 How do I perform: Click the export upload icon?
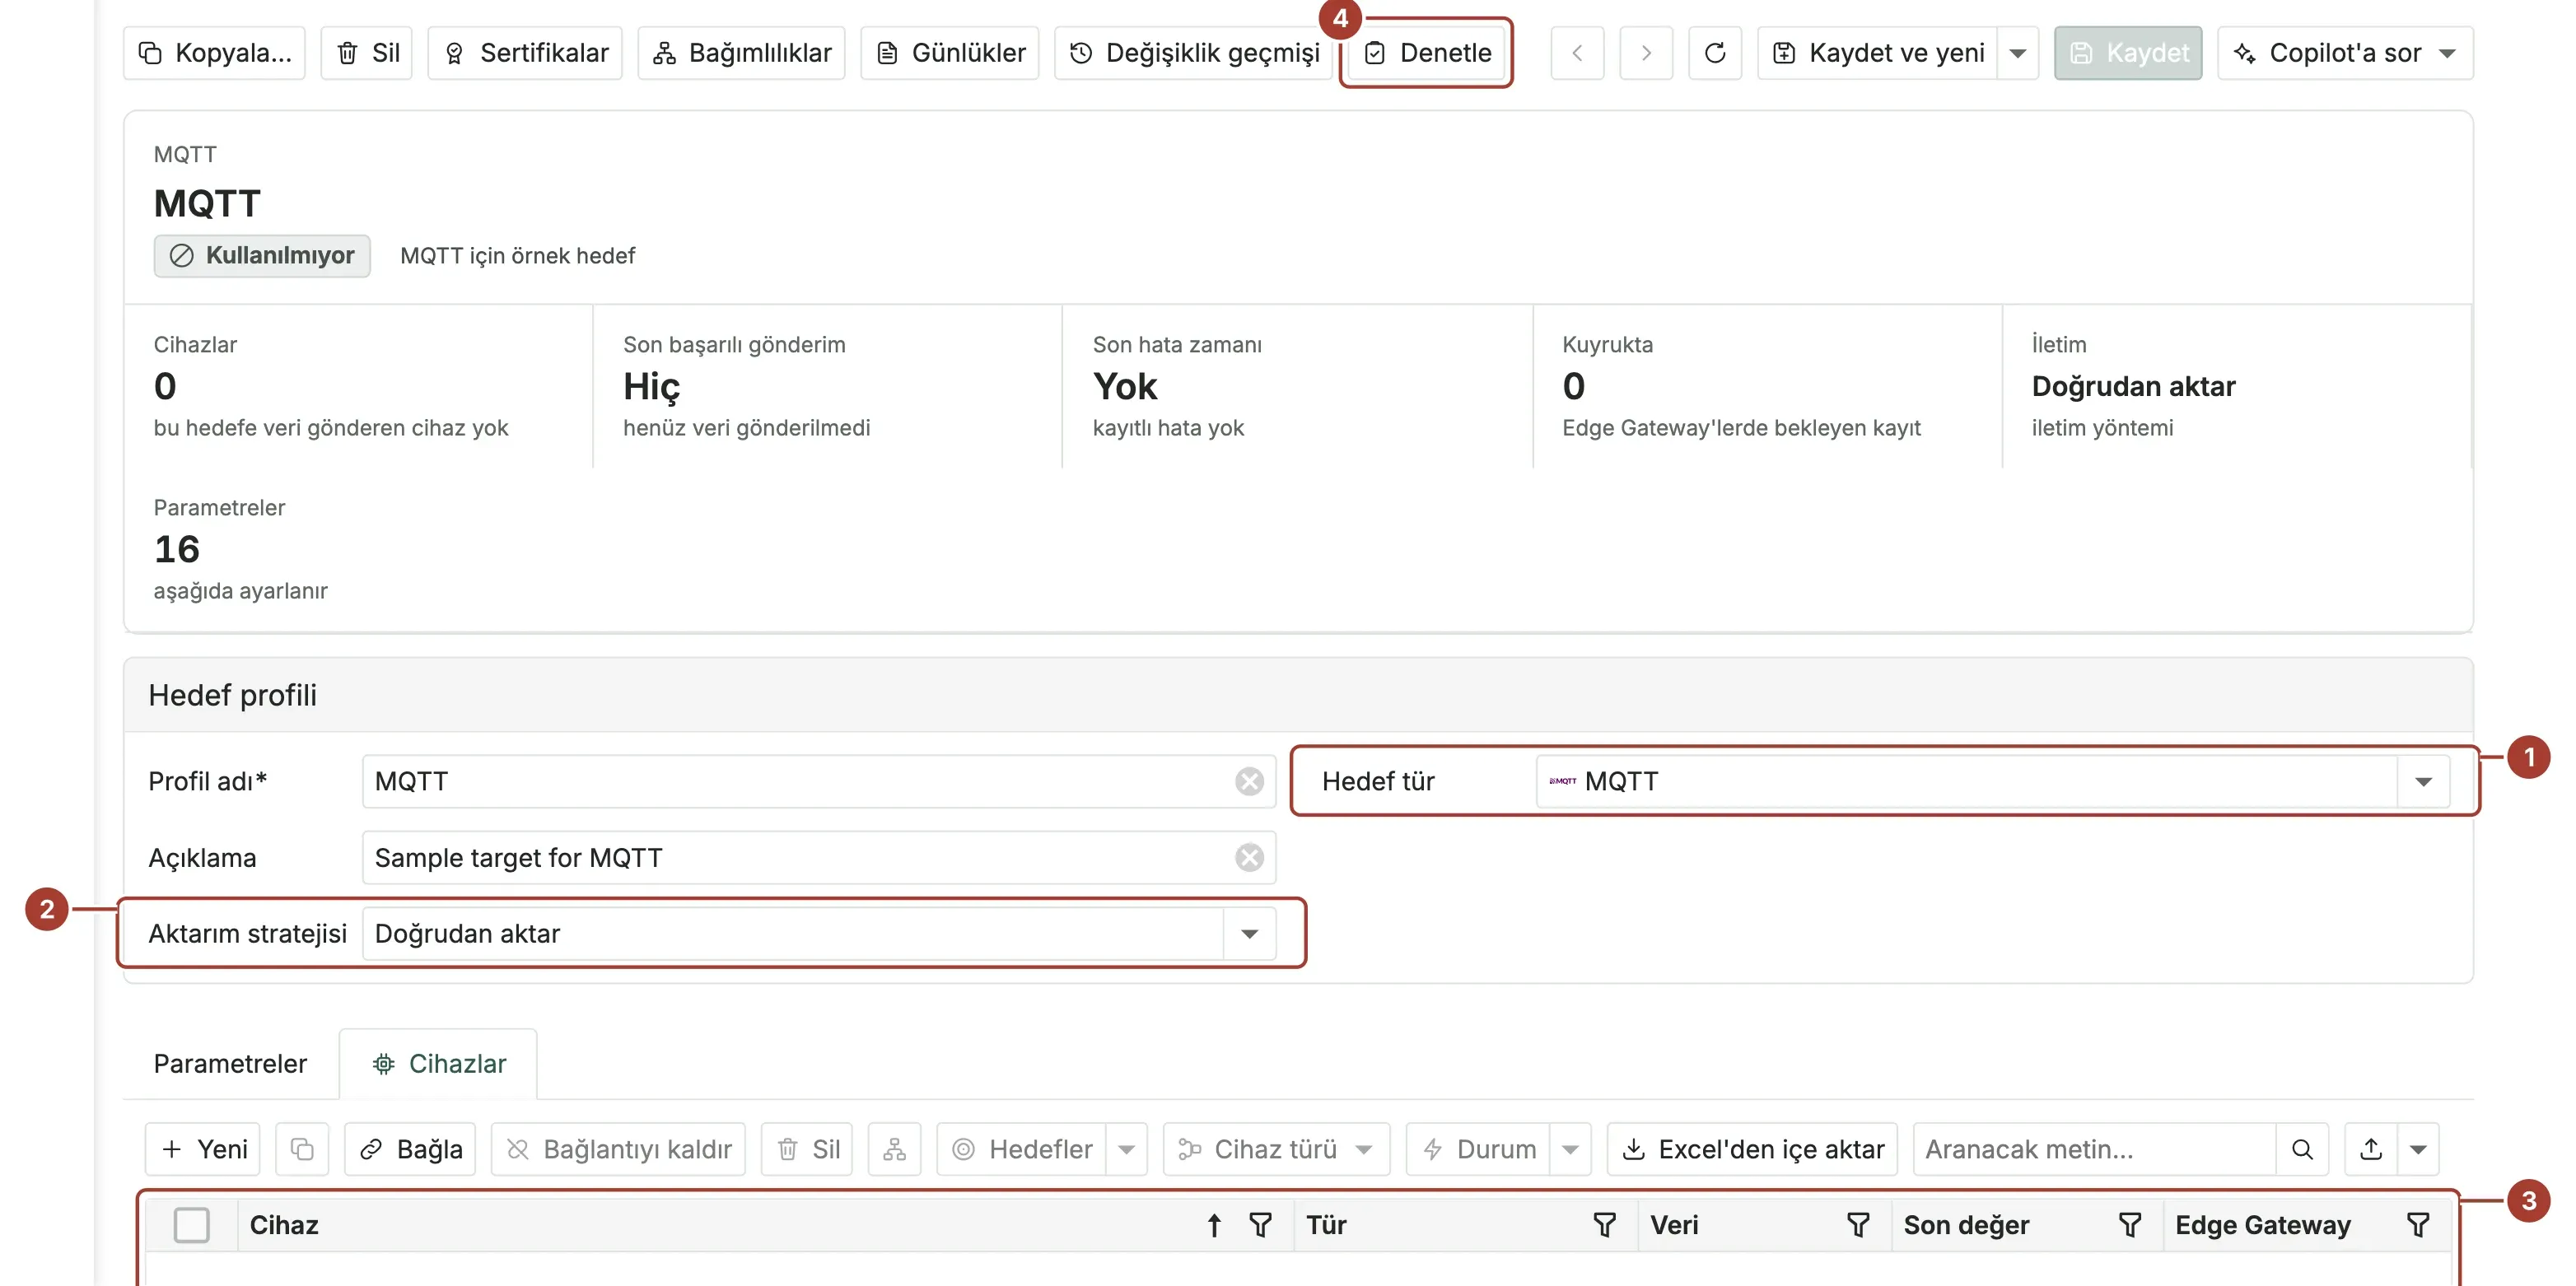pos(2371,1149)
